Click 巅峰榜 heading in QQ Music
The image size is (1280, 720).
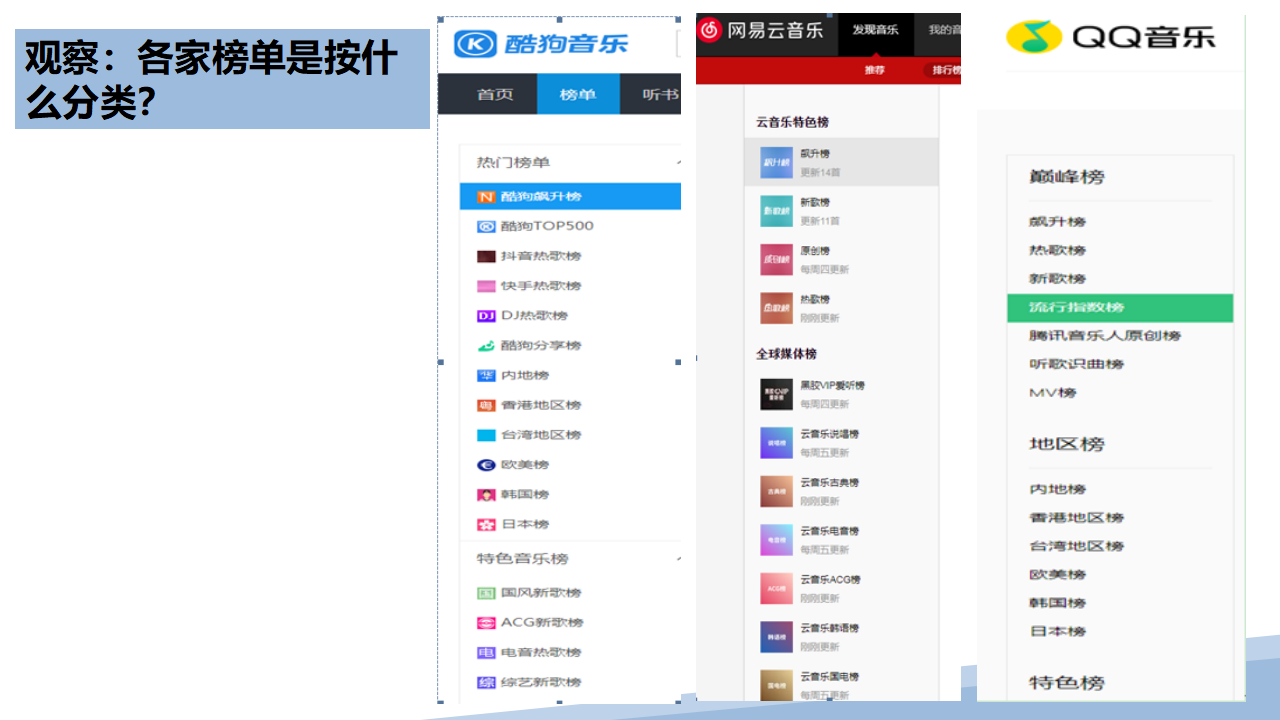[x=1067, y=177]
